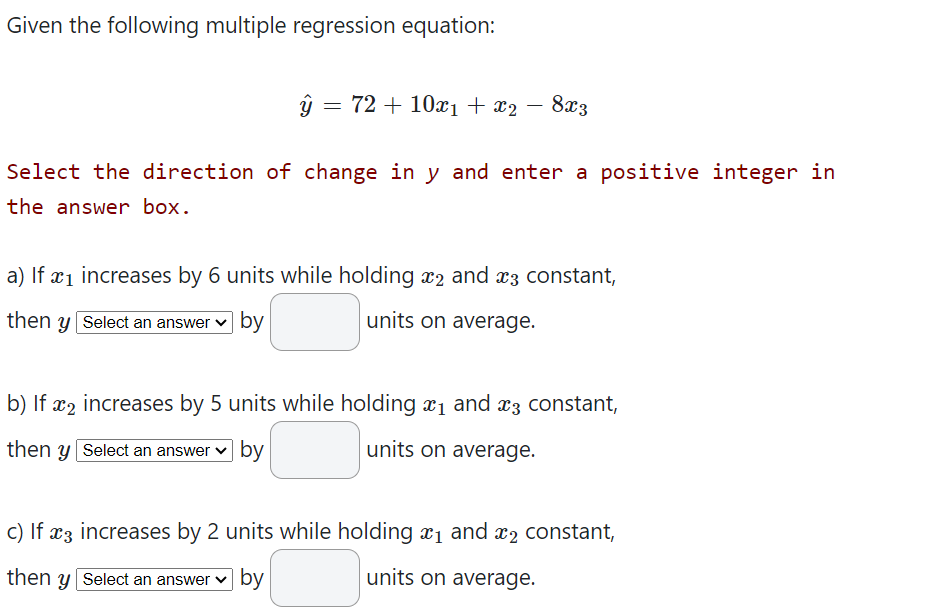This screenshot has width=935, height=615.
Task: Select the 'Select an answer' label in part c
Action: (148, 579)
